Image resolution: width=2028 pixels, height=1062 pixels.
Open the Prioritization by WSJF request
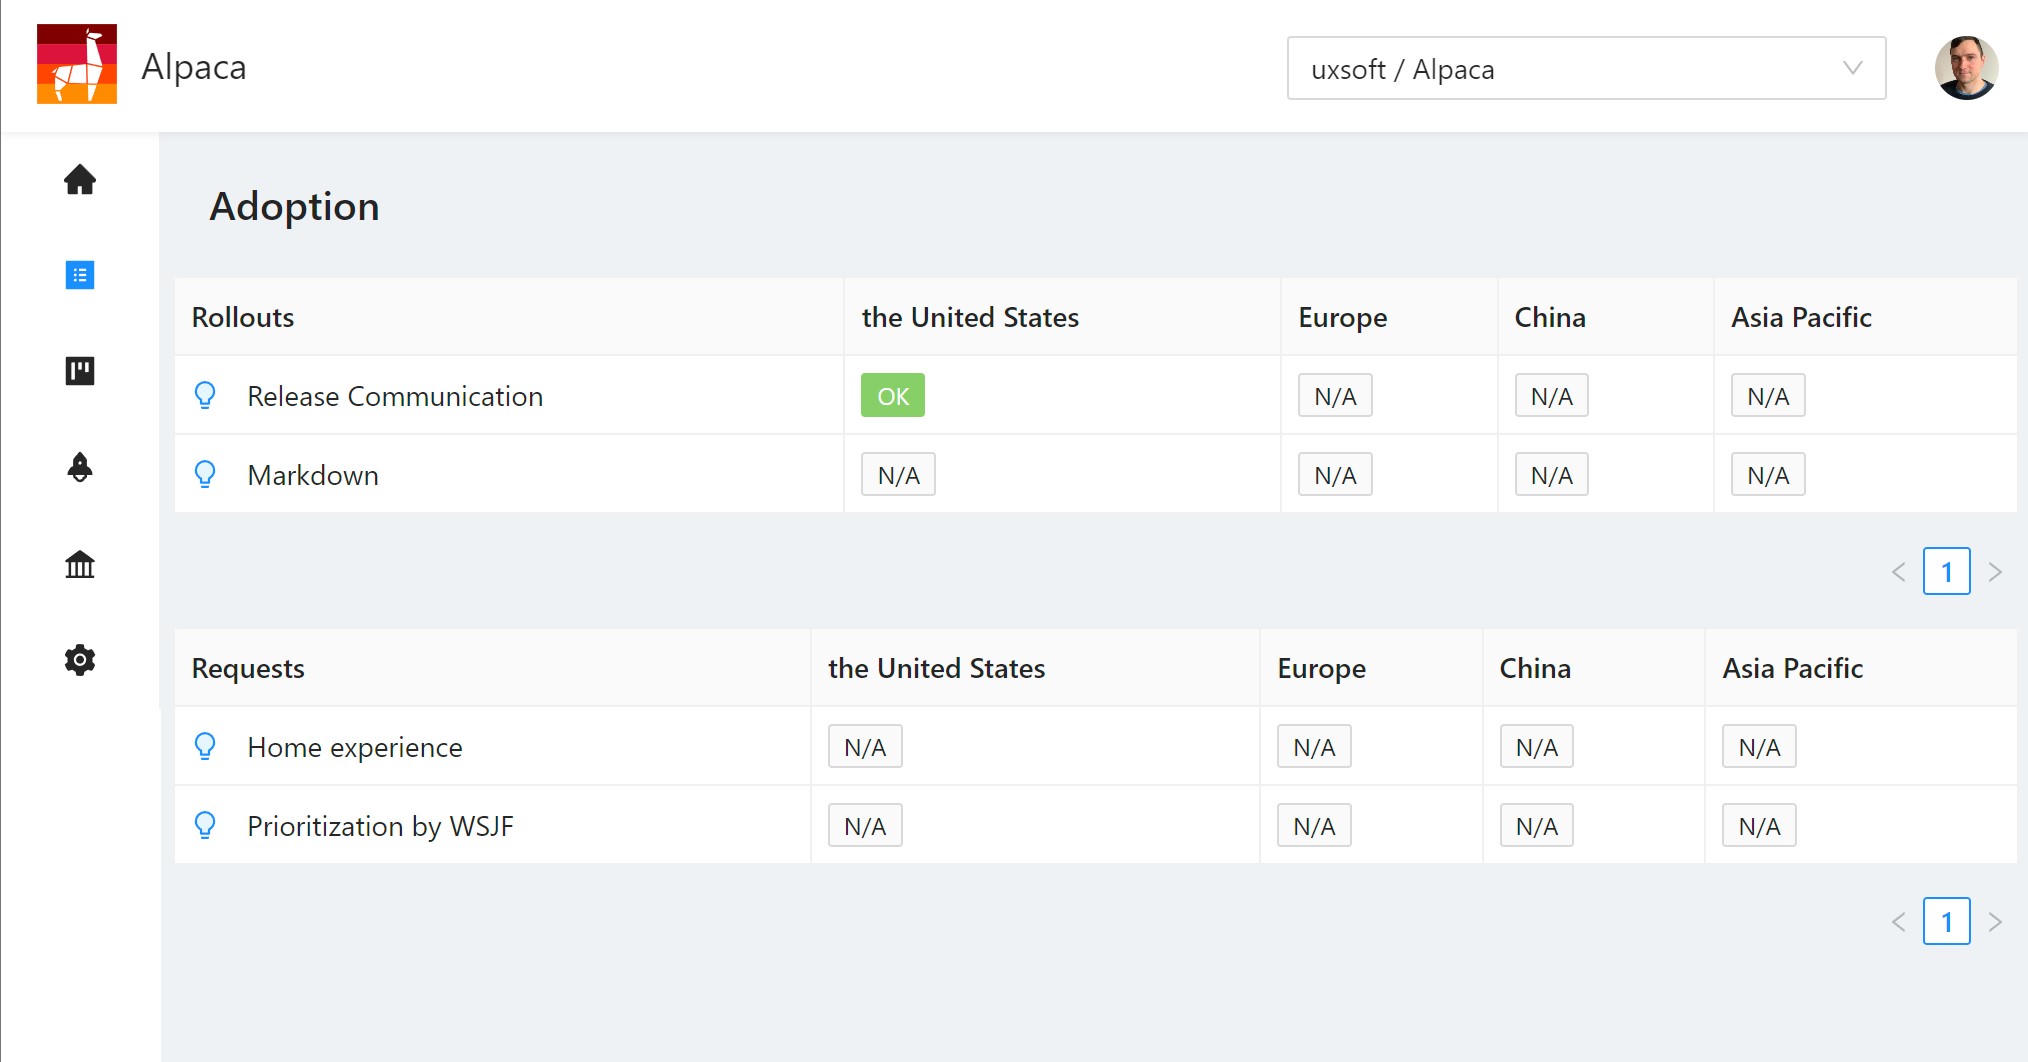tap(380, 826)
